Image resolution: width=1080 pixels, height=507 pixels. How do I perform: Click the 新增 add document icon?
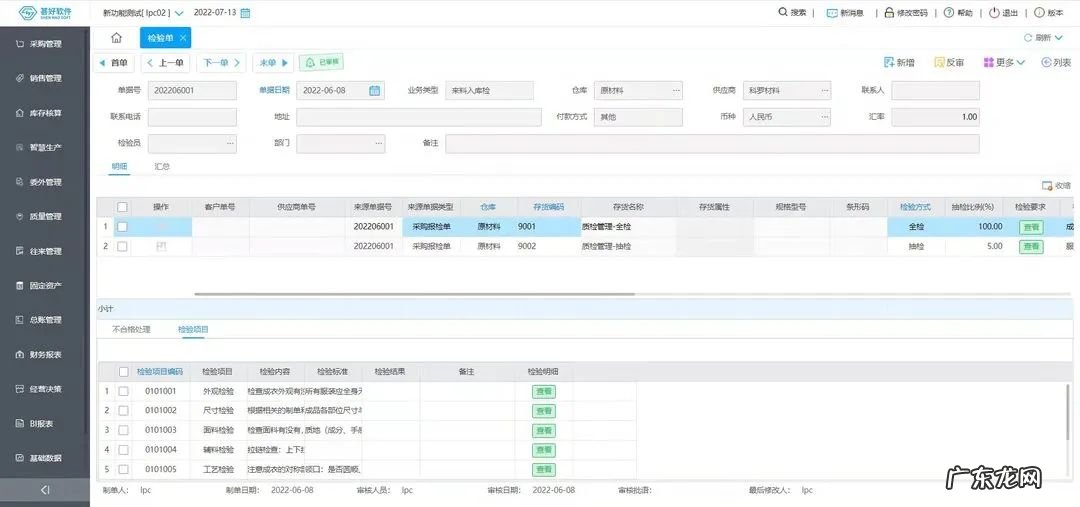pos(888,62)
